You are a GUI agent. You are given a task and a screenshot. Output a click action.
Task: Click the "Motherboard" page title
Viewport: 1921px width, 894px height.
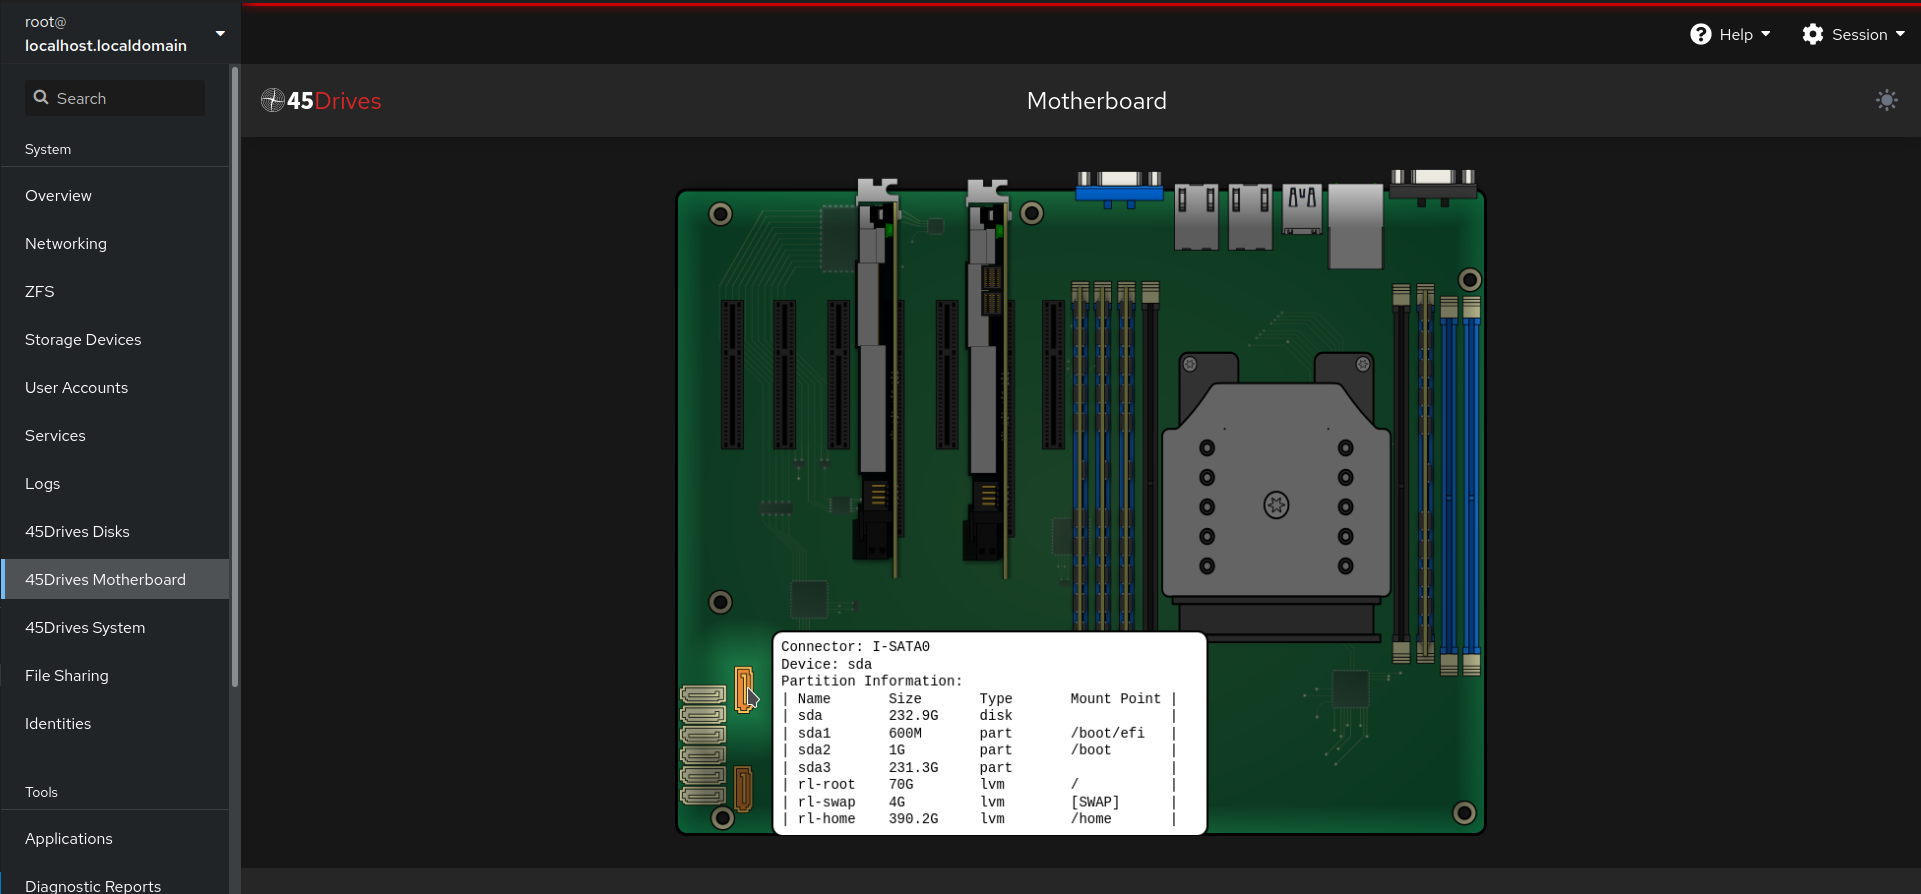(x=1096, y=101)
